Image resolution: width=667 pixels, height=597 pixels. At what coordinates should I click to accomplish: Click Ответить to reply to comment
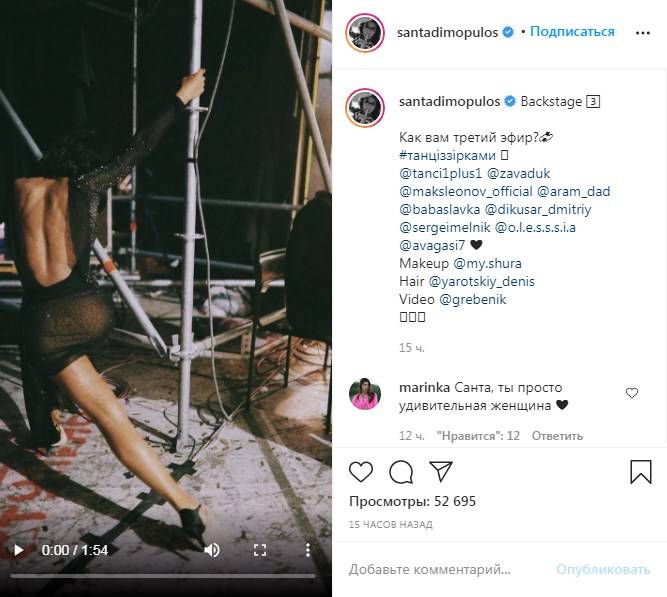tap(557, 436)
